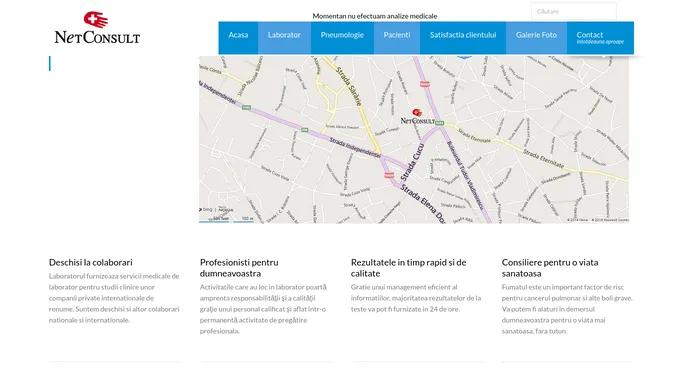Open the Acasa menu item

click(x=238, y=38)
